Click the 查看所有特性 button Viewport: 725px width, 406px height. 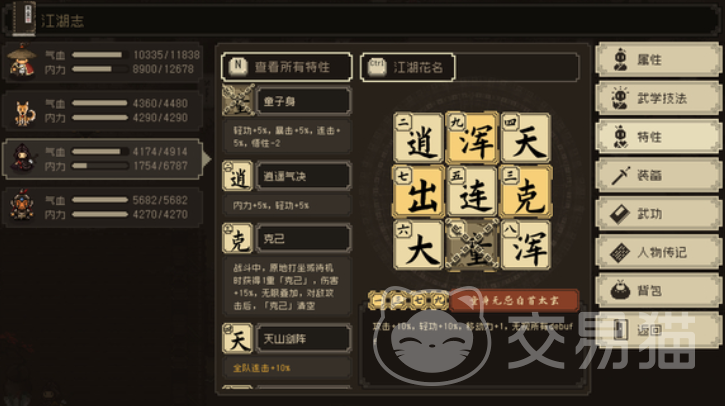point(287,67)
